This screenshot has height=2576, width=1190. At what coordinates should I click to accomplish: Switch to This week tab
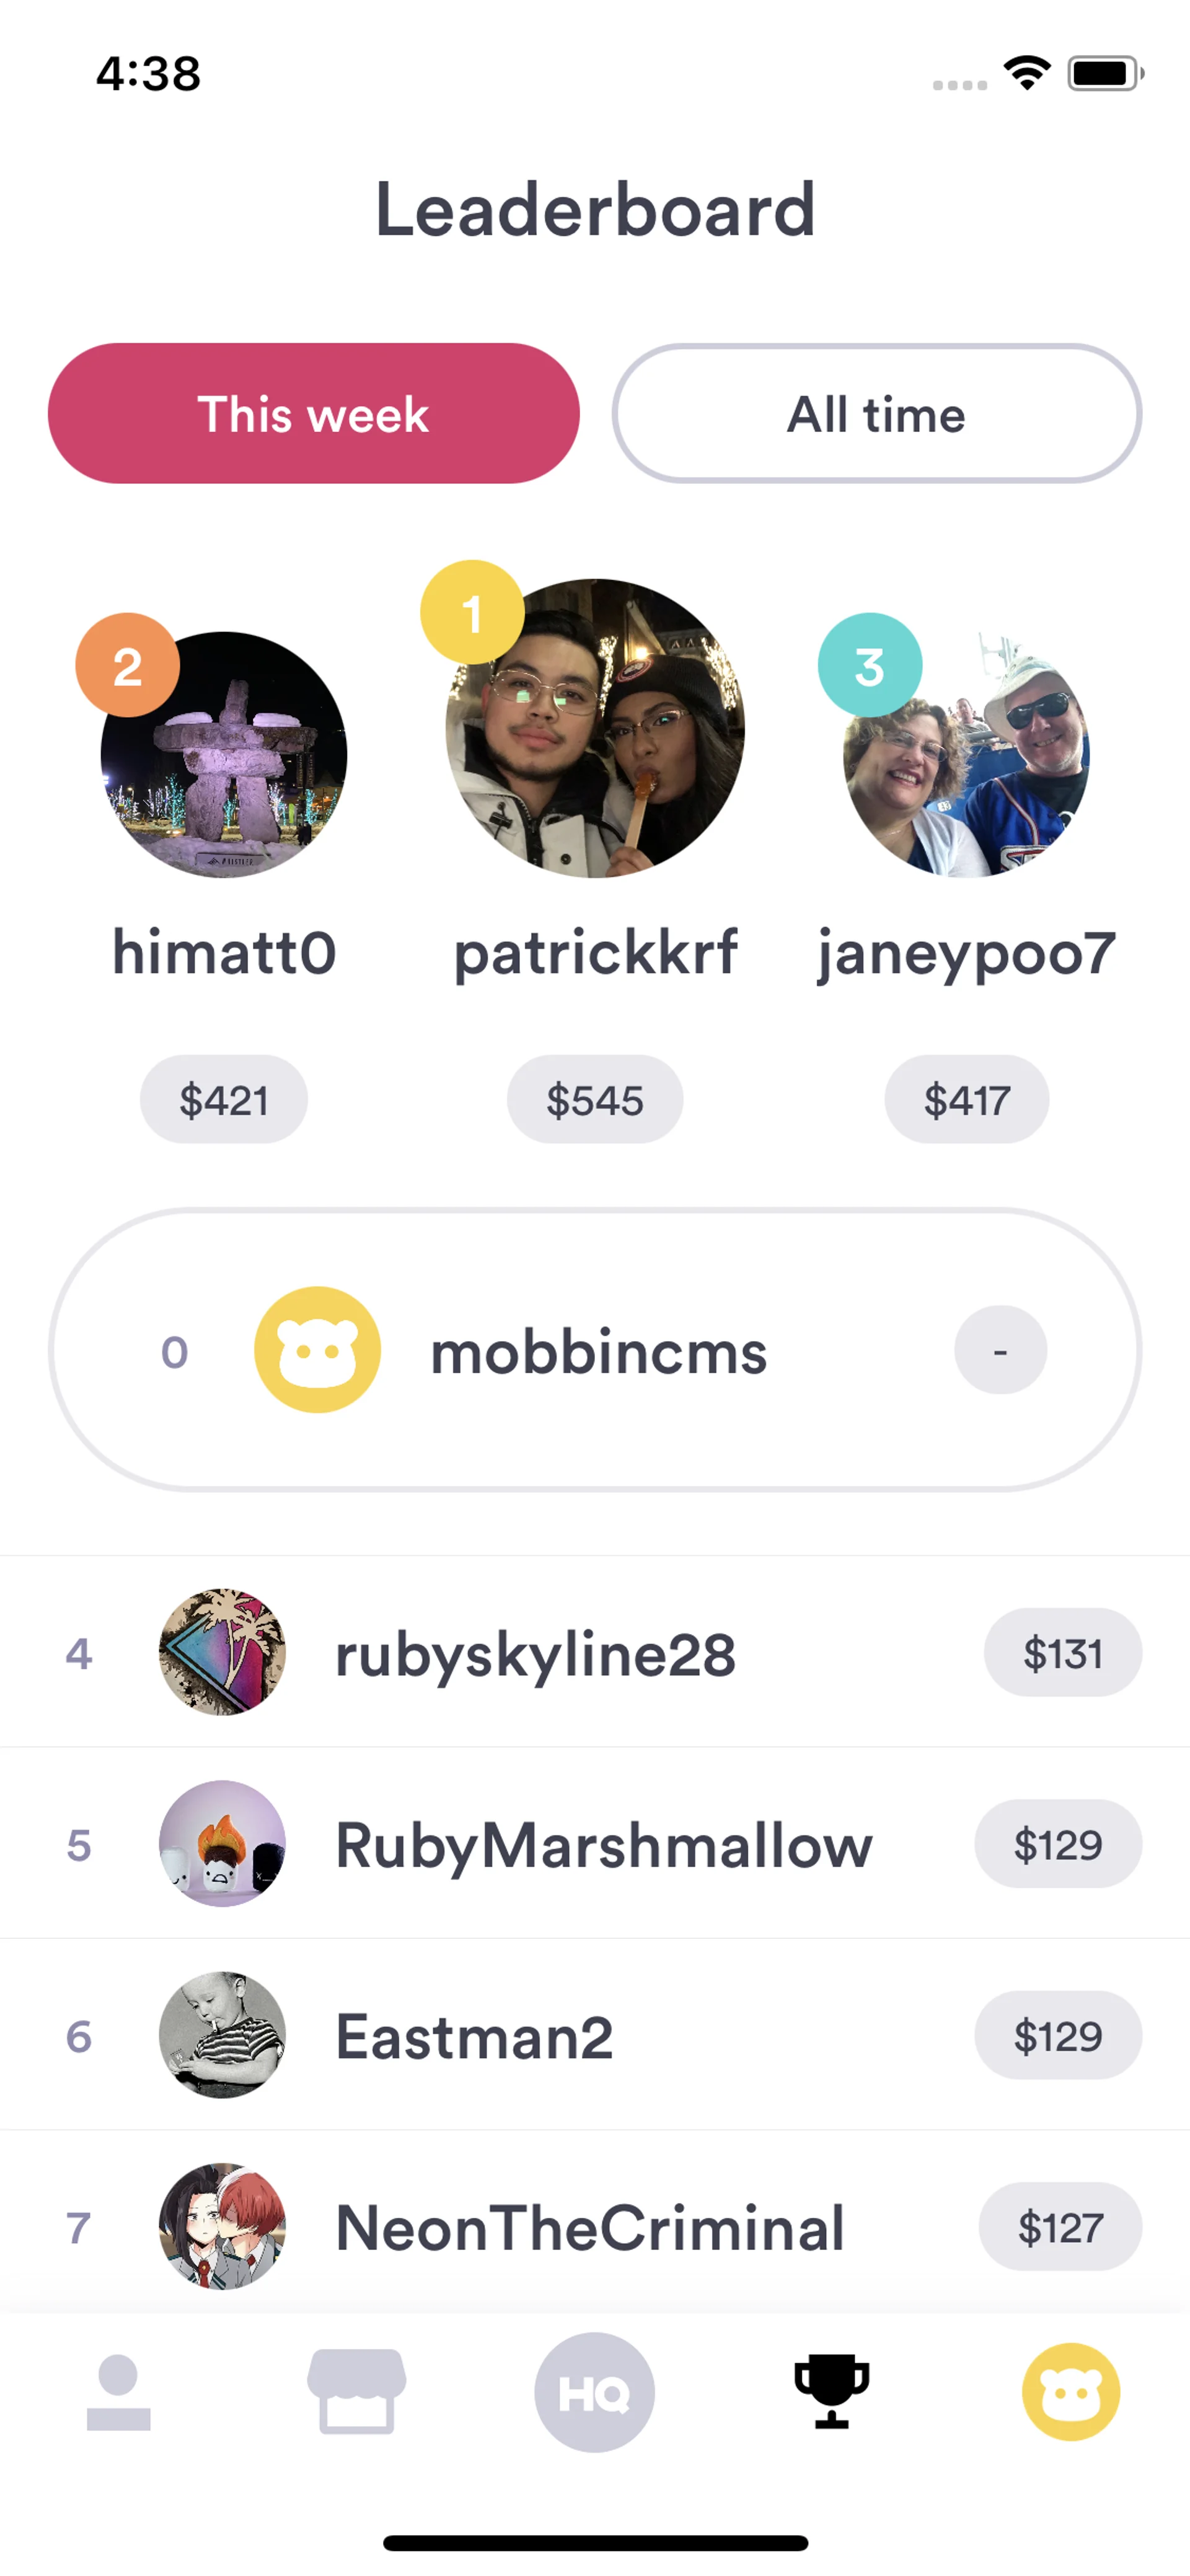pos(313,414)
